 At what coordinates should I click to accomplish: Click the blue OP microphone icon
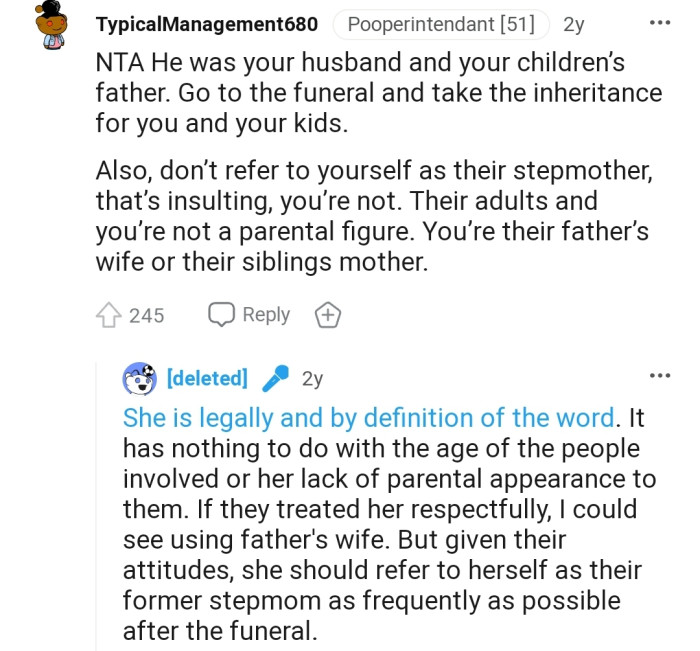click(275, 378)
